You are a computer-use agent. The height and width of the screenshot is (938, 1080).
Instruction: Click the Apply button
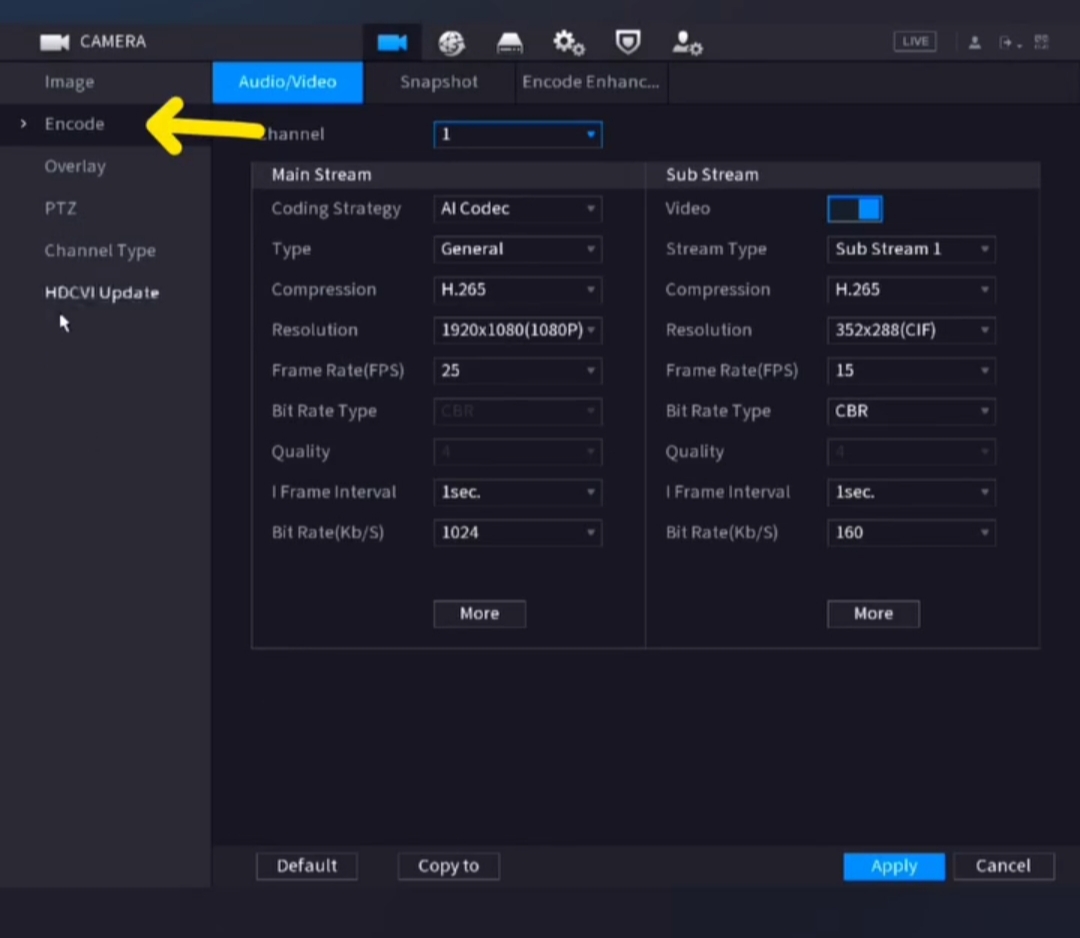894,866
